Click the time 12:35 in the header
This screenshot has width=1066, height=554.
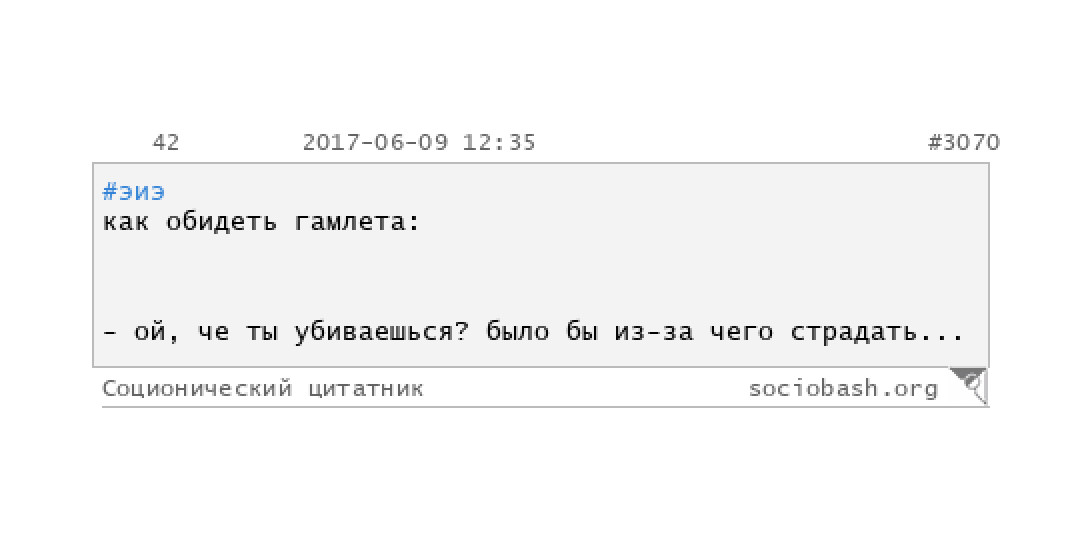[x=499, y=143]
